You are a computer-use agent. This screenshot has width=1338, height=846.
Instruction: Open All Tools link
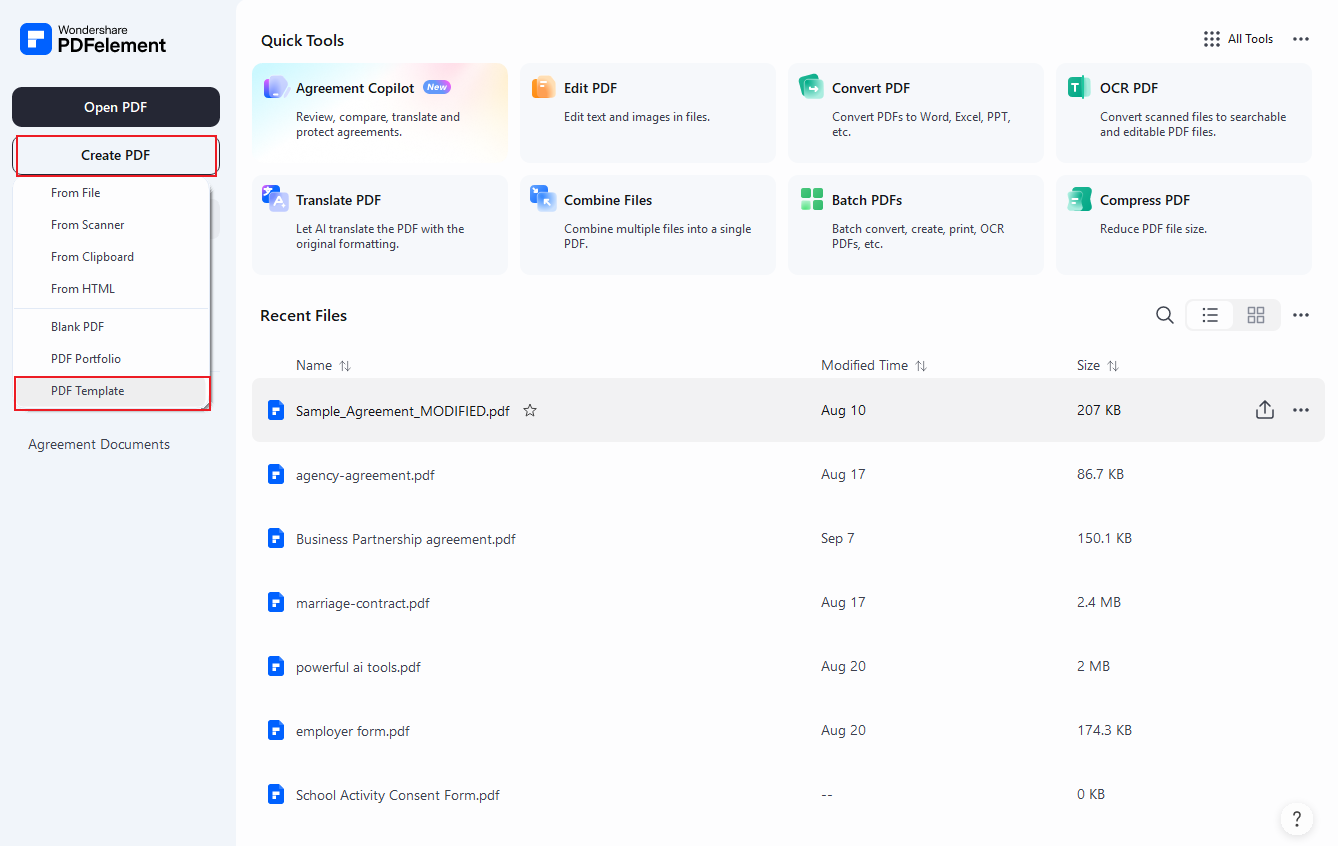pyautogui.click(x=1250, y=39)
